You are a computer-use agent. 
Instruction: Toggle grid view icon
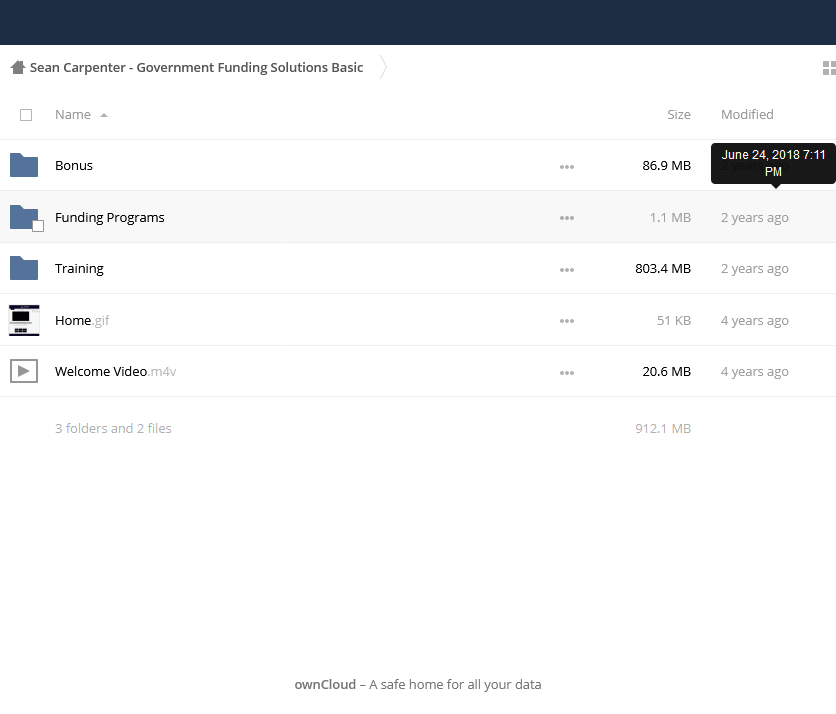point(828,68)
